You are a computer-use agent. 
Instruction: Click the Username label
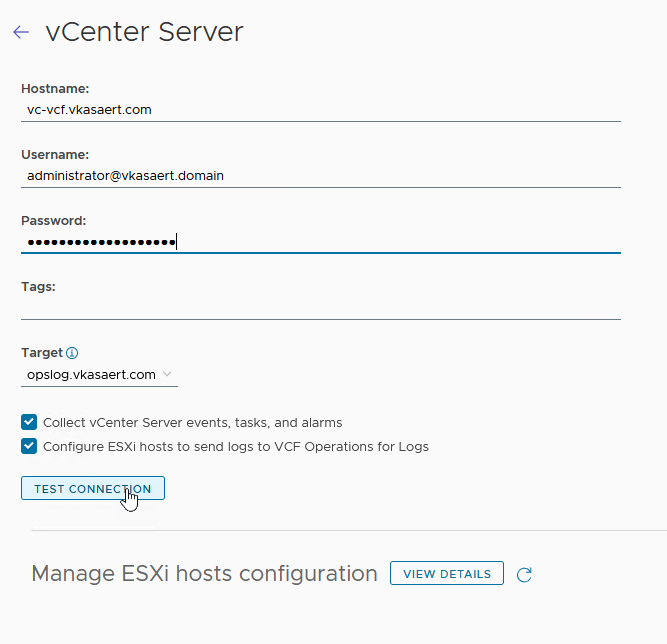click(x=55, y=155)
